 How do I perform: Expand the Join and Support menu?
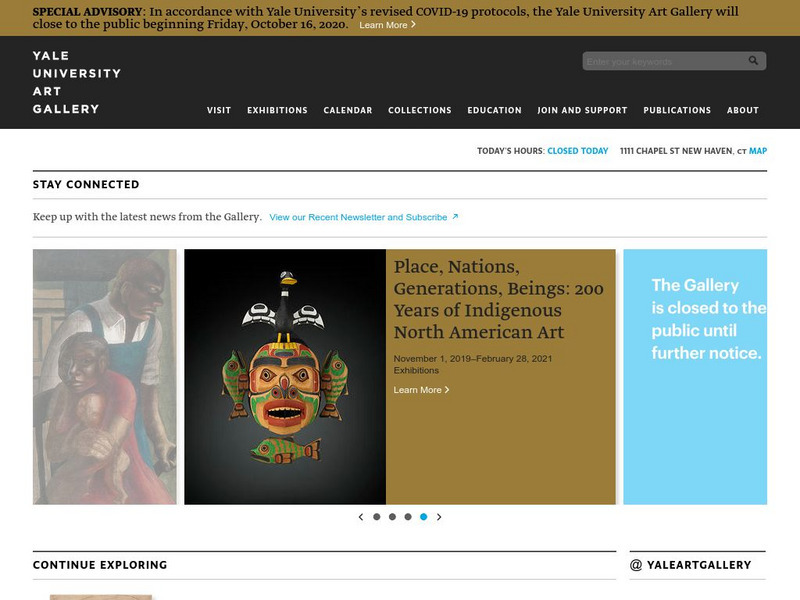(582, 110)
